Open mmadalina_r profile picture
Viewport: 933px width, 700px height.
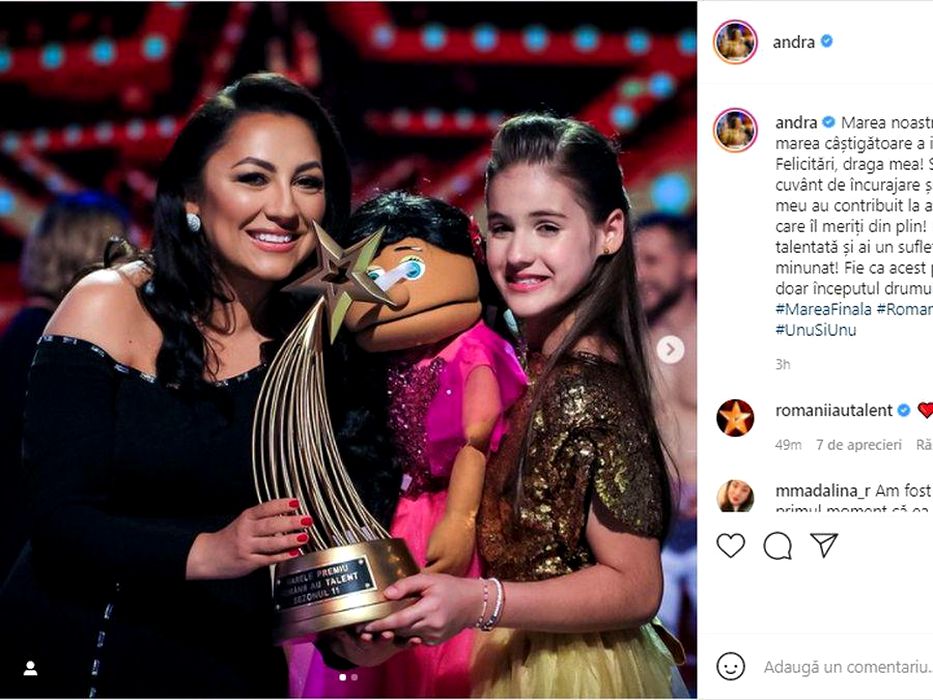[x=735, y=495]
